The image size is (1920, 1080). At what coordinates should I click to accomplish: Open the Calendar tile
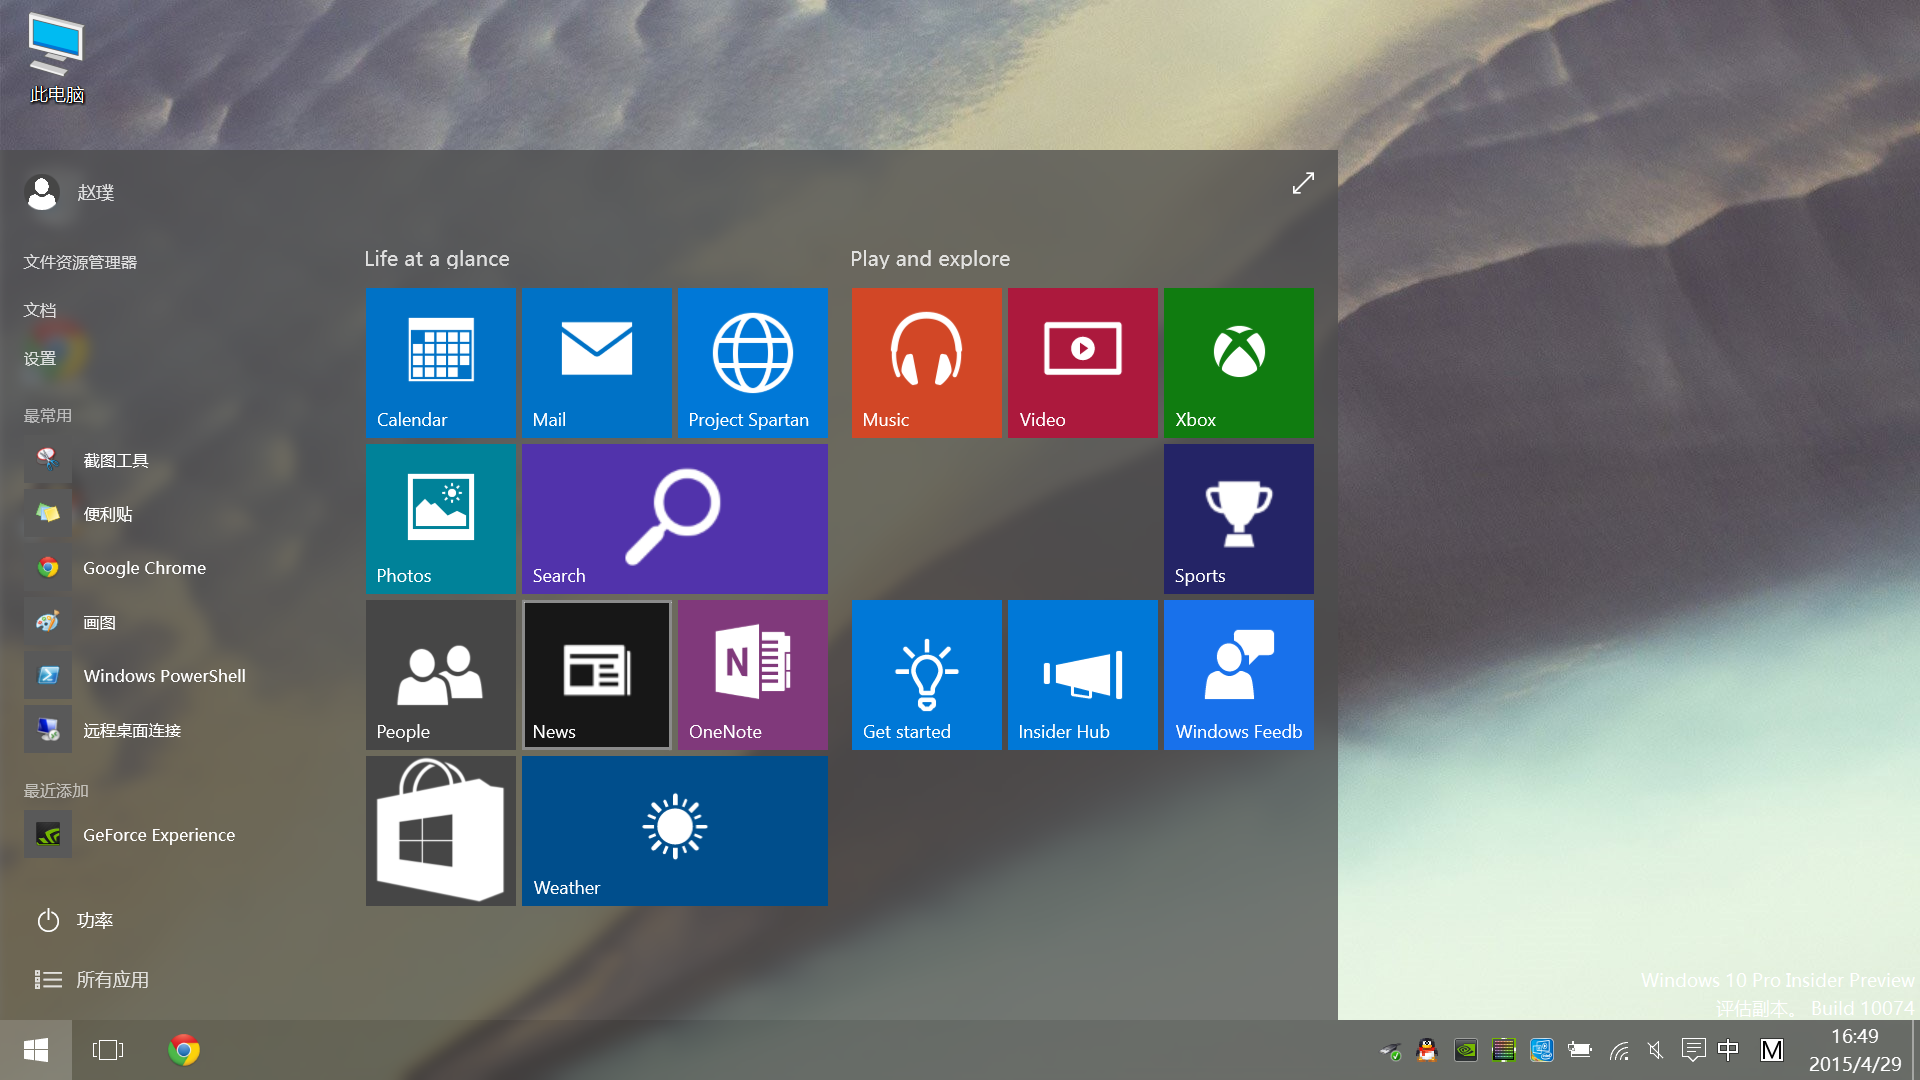(x=440, y=362)
